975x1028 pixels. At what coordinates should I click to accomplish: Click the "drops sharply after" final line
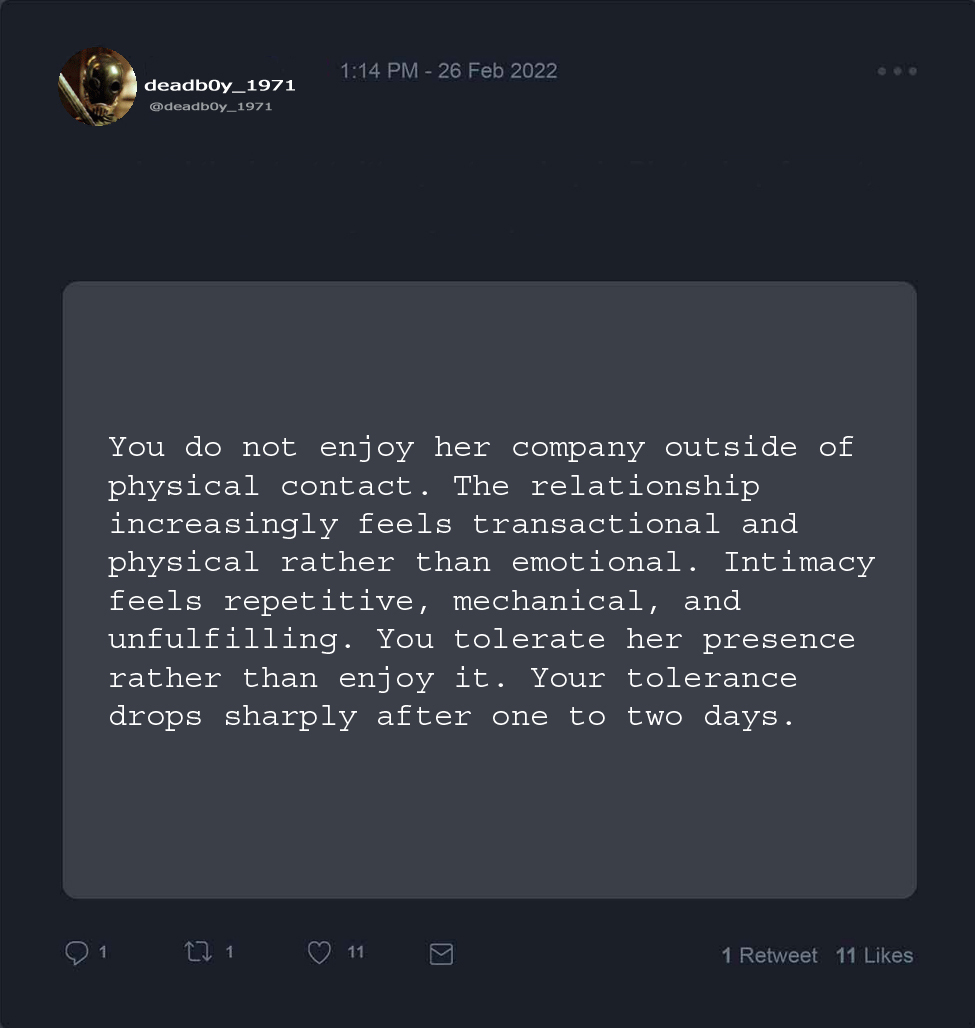pos(290,716)
